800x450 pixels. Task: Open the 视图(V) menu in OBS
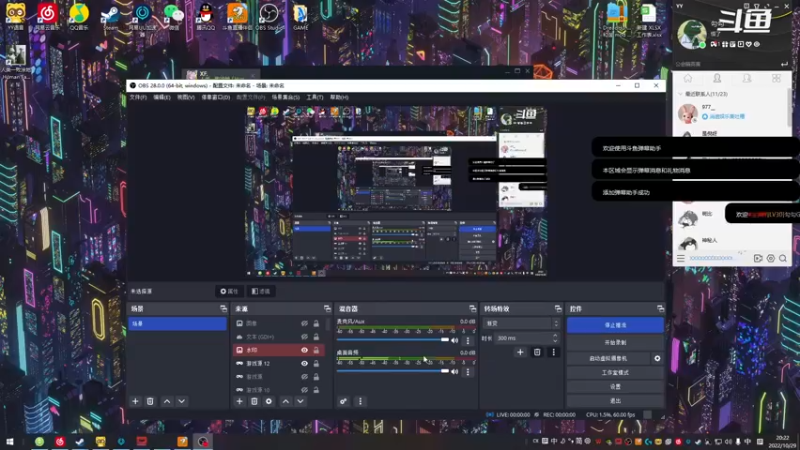point(186,97)
